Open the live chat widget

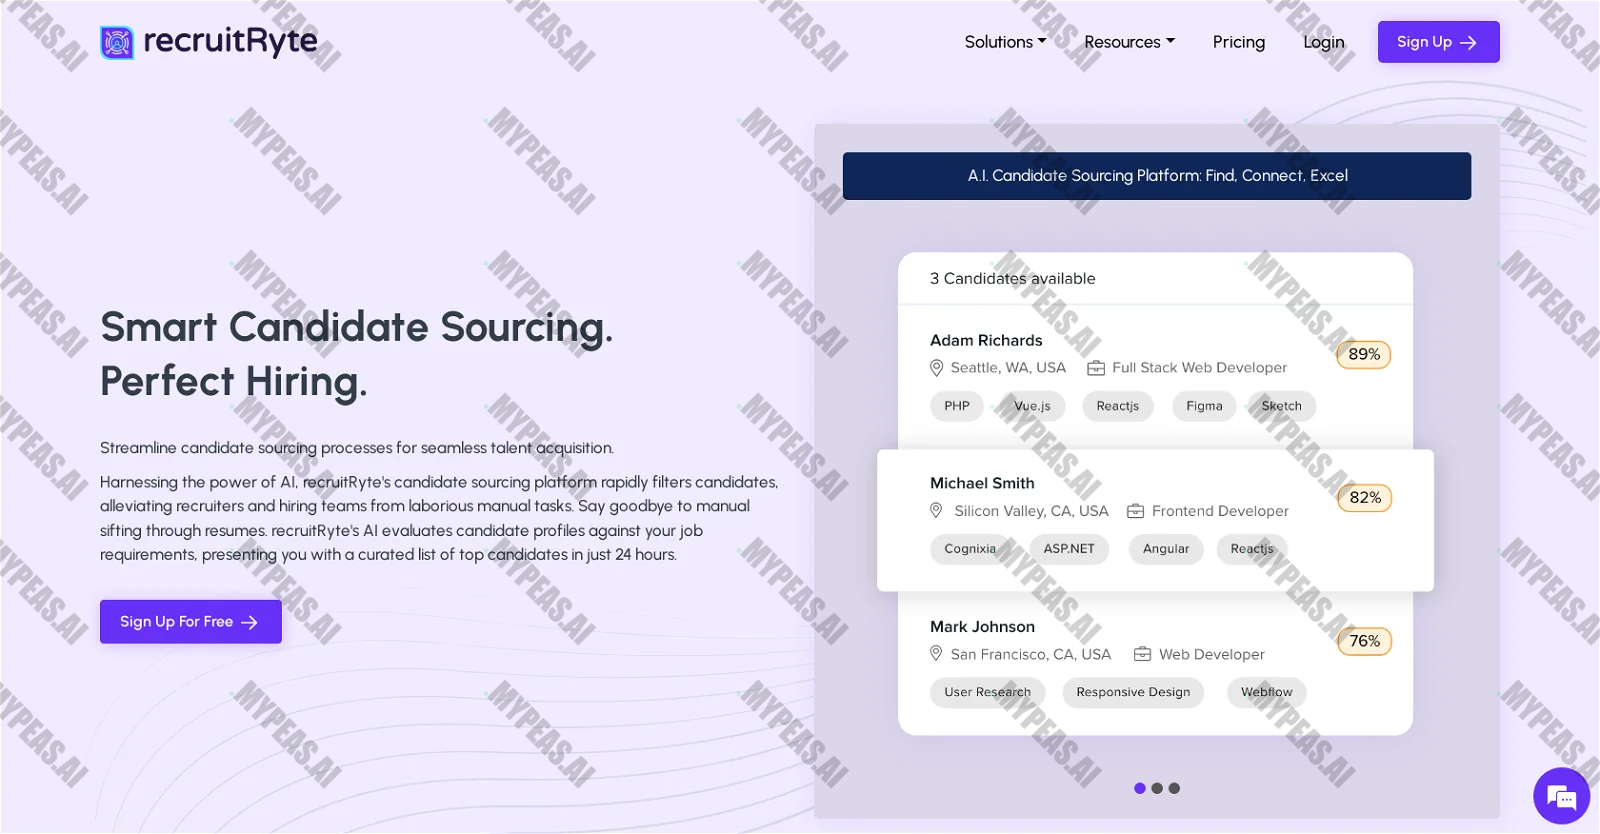tap(1561, 796)
